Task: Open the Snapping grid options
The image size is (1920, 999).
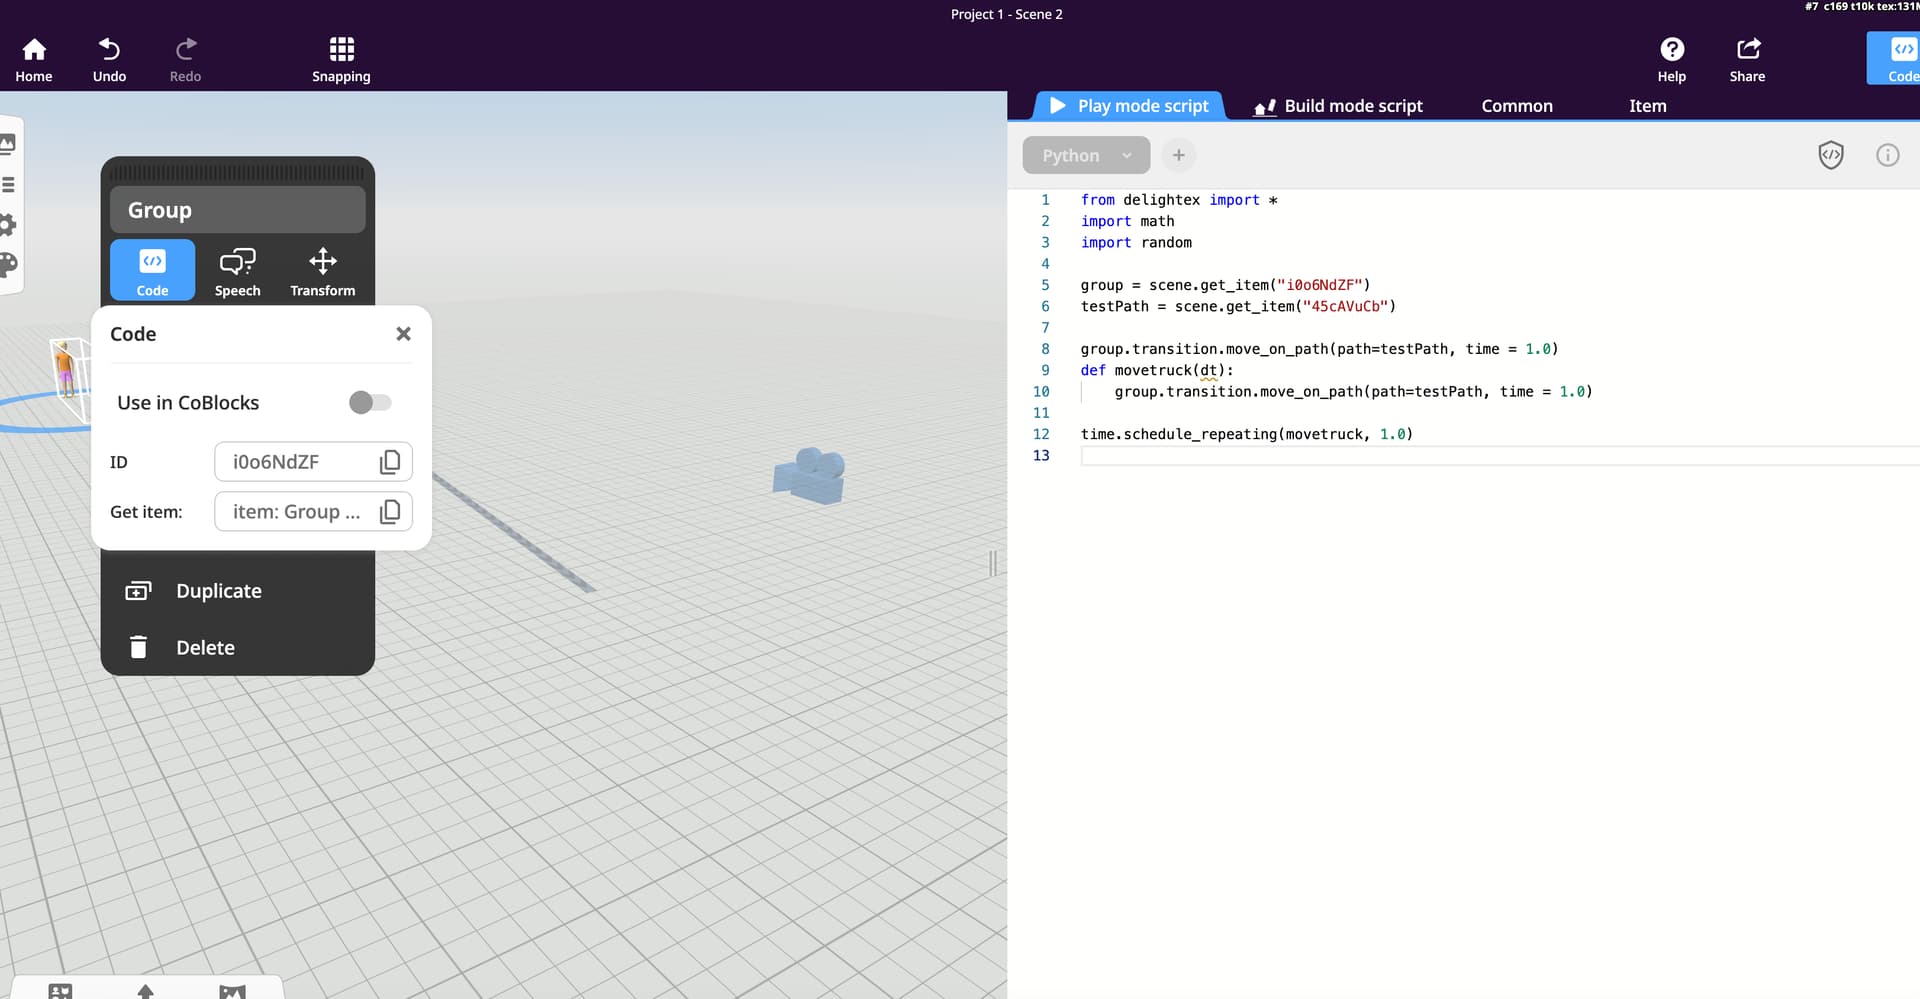Action: [x=341, y=60]
